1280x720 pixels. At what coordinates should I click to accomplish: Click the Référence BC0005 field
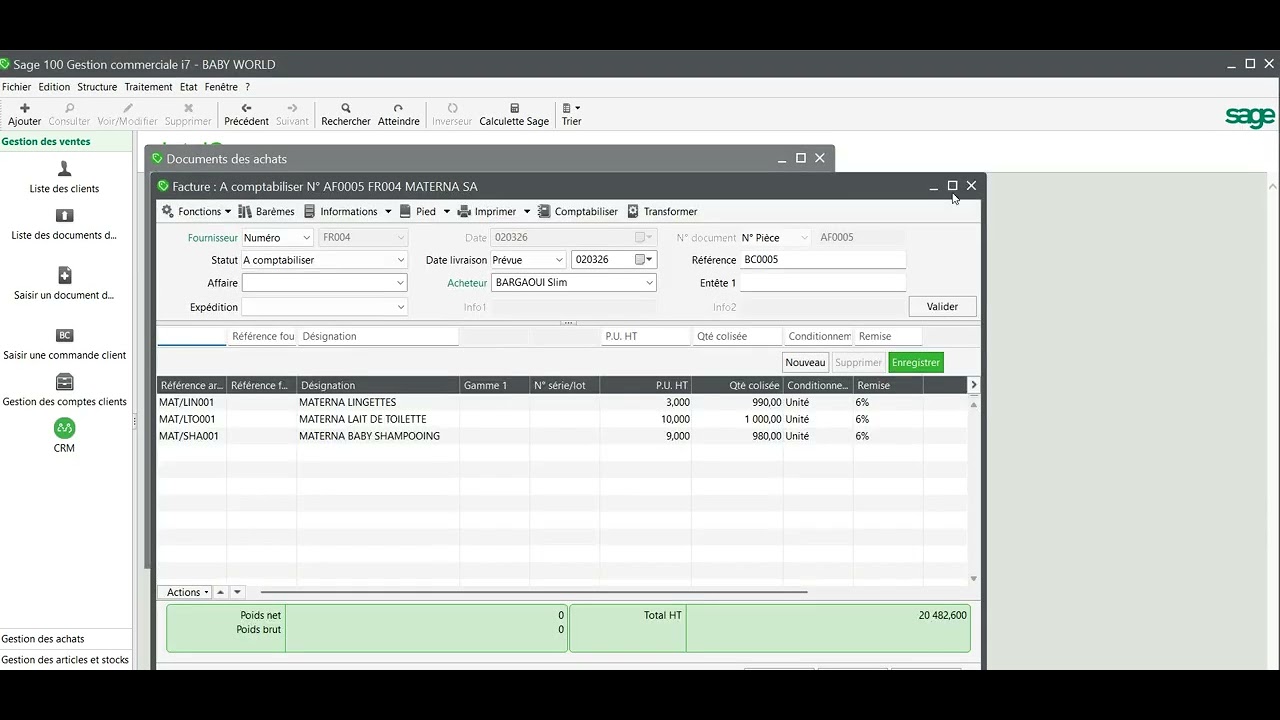click(823, 260)
